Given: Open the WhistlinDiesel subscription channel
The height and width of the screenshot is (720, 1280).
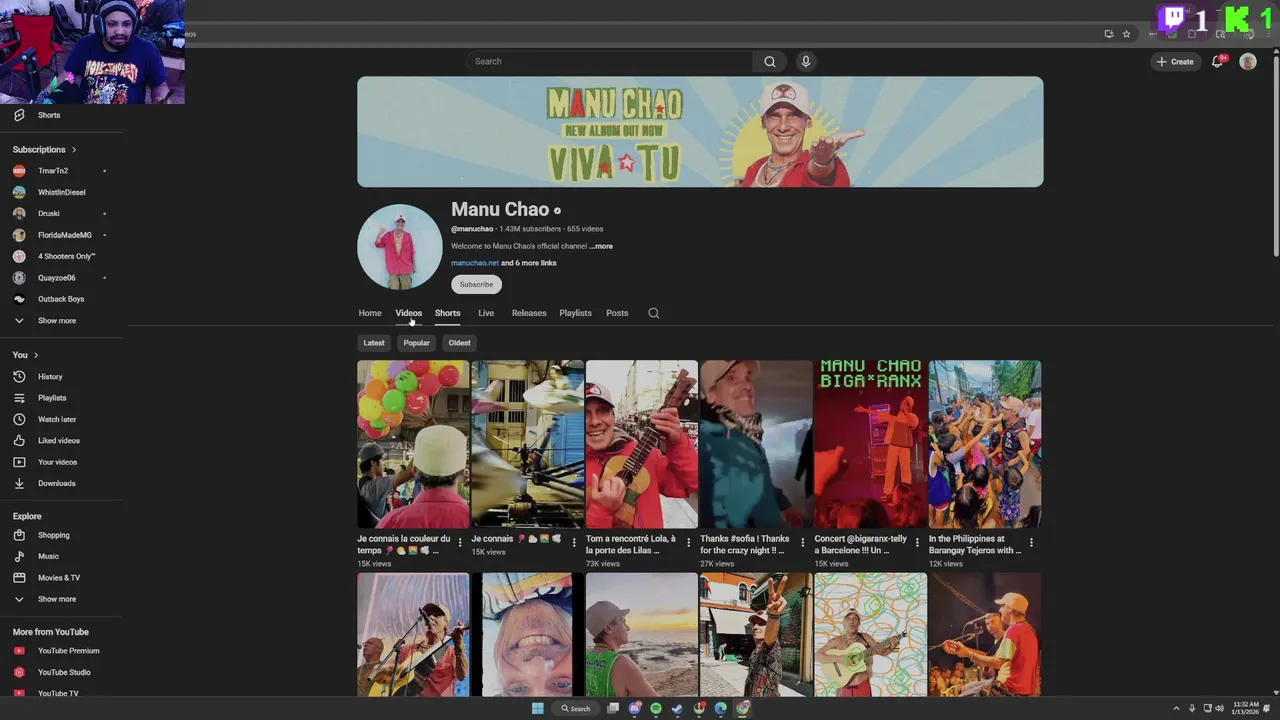Looking at the screenshot, I should [61, 192].
